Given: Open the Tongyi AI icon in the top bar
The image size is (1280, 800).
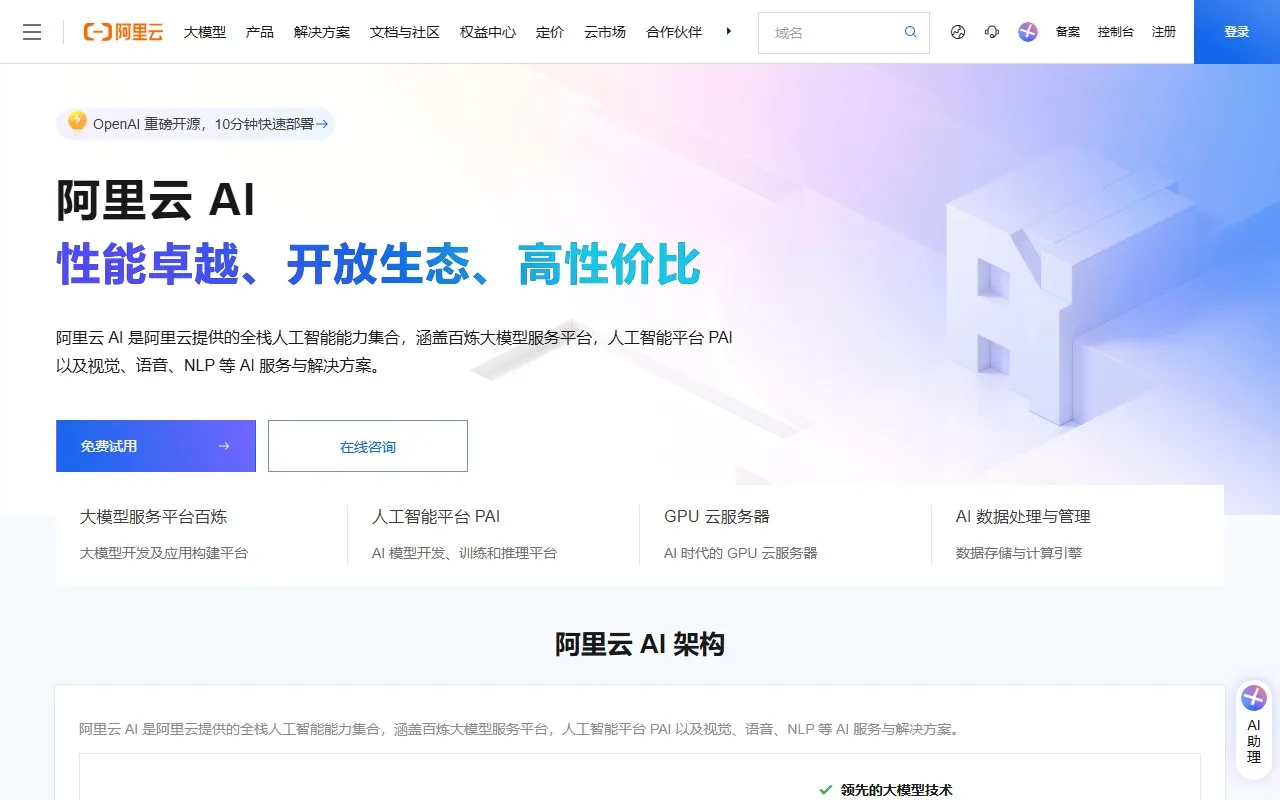Looking at the screenshot, I should [x=1027, y=32].
